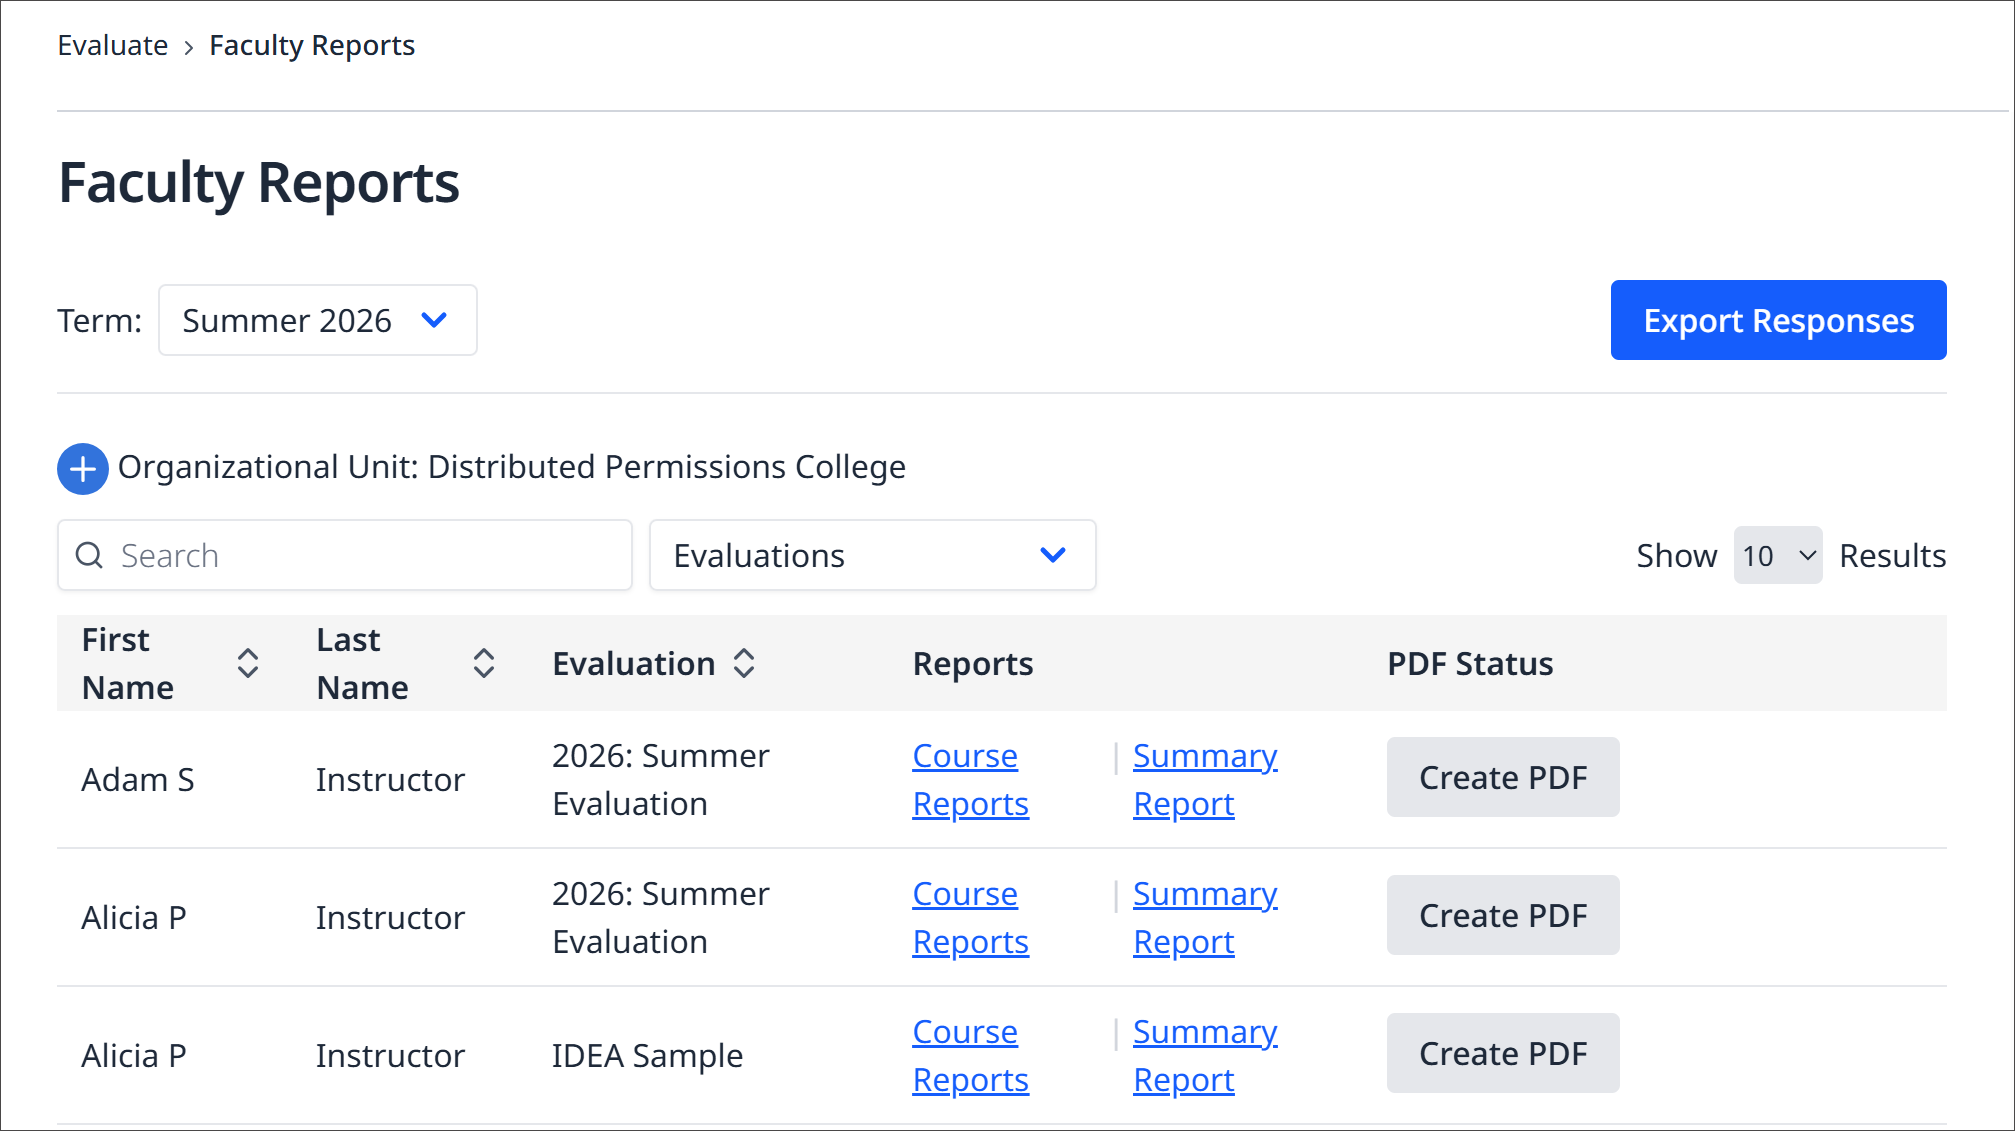Click the Faculty Reports page heading
Image resolution: width=2015 pixels, height=1131 pixels.
coord(259,183)
